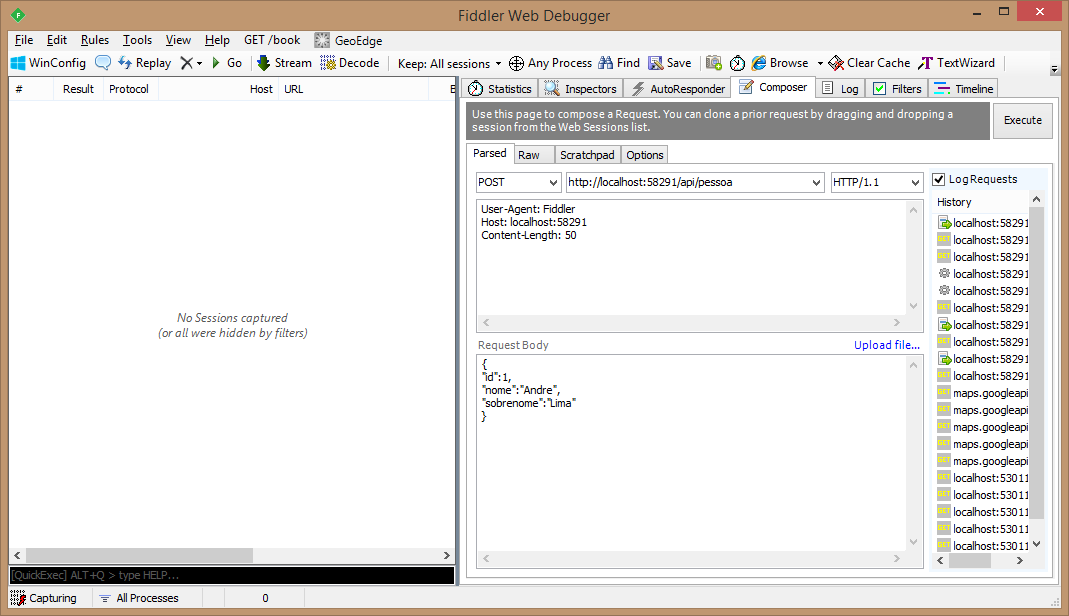Replay the selected sessions
Screen dimensions: 1069x616
tap(145, 63)
